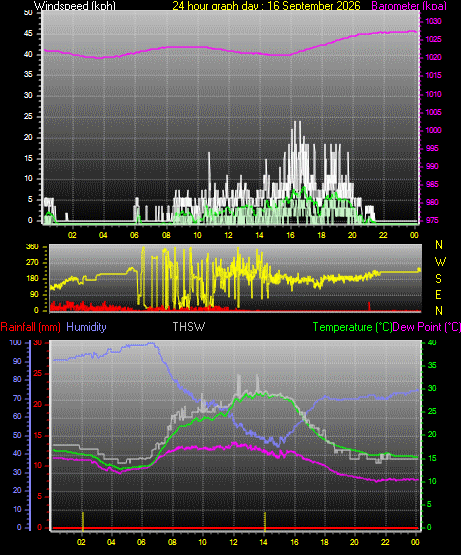The width and height of the screenshot is (461, 555).
Task: Click the 360 wind direction scale value
Action: [x=32, y=247]
